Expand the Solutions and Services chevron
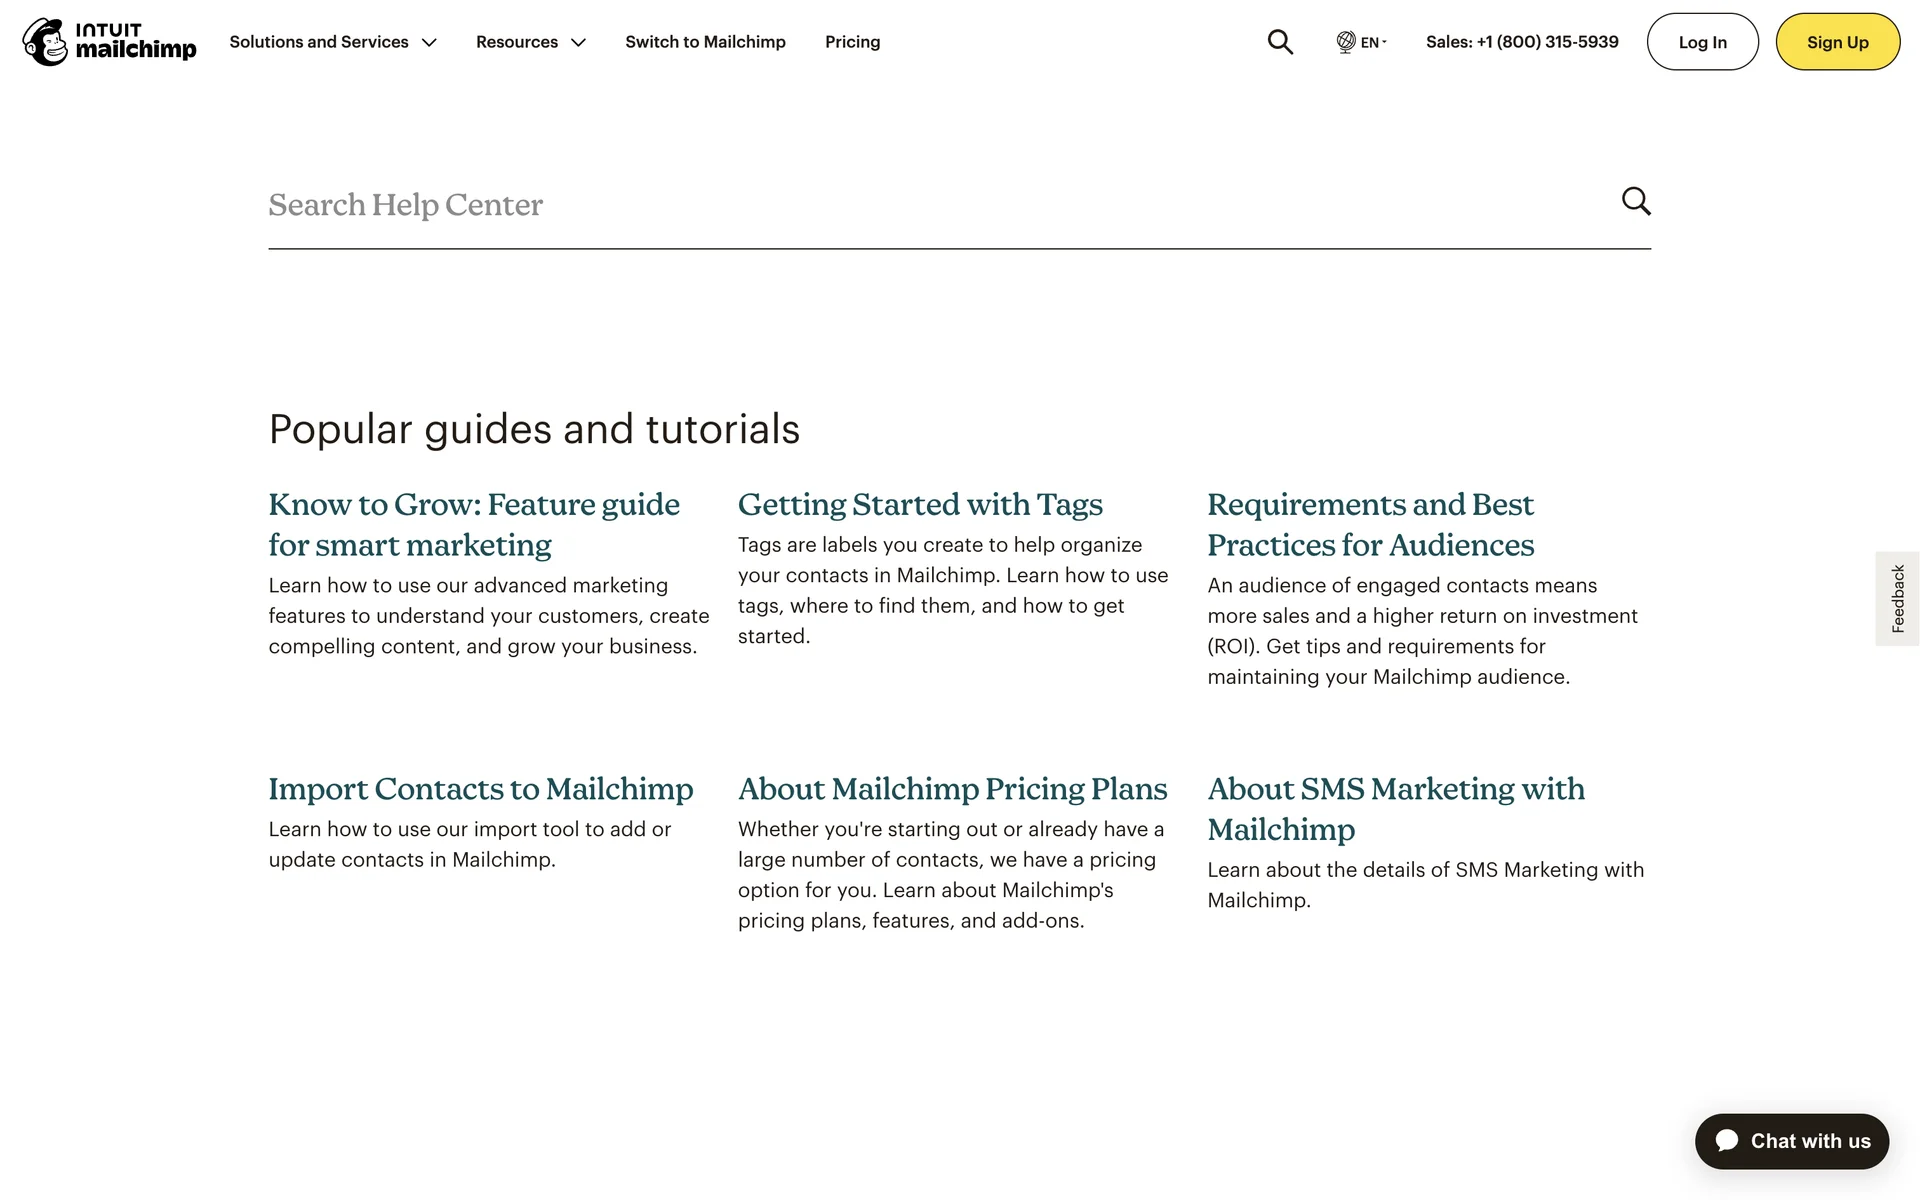 [x=429, y=42]
